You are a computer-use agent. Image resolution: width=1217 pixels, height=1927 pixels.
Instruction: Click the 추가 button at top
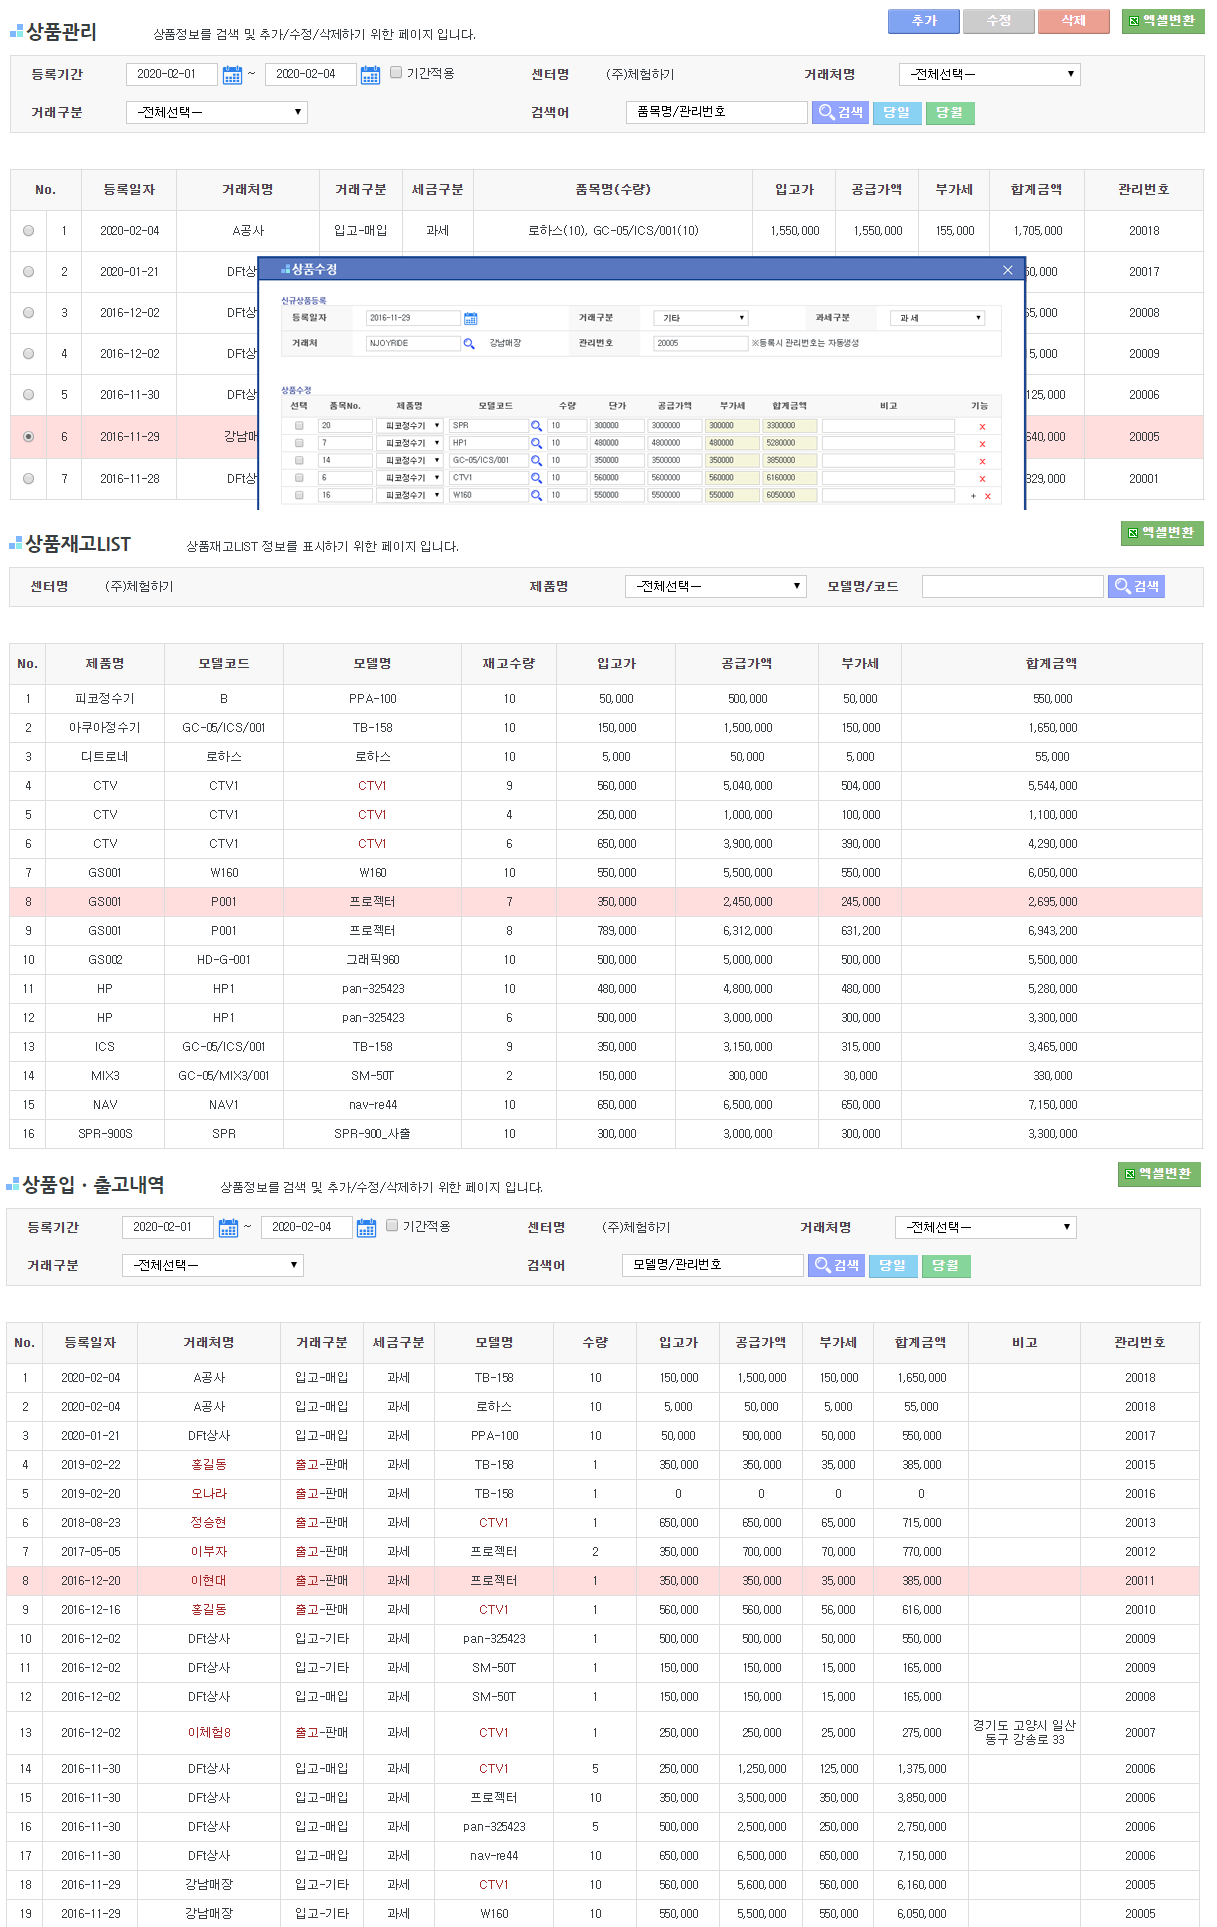pos(923,21)
